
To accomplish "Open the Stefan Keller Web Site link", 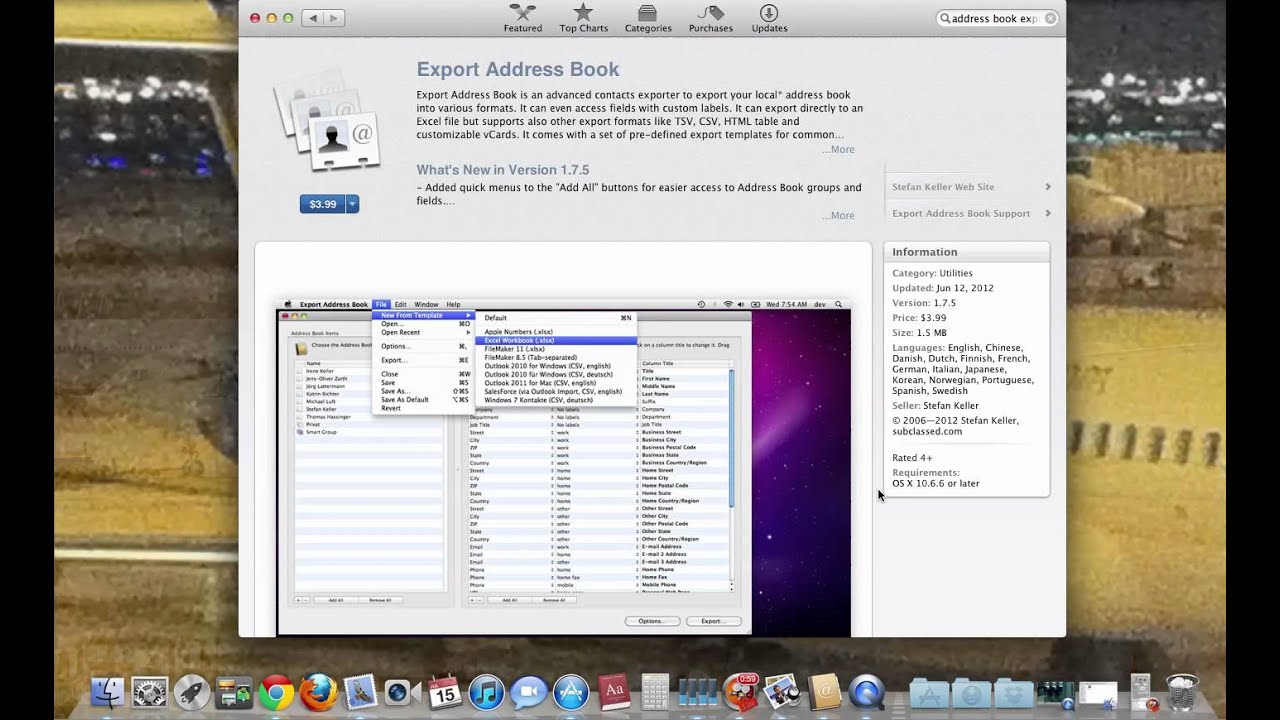I will (x=970, y=187).
